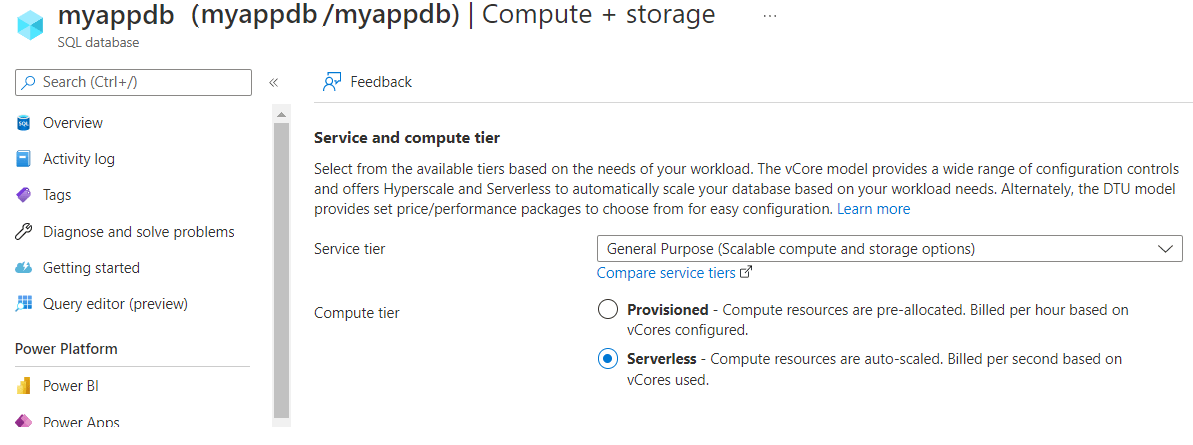
Task: Click the Feedback person icon
Action: [333, 82]
